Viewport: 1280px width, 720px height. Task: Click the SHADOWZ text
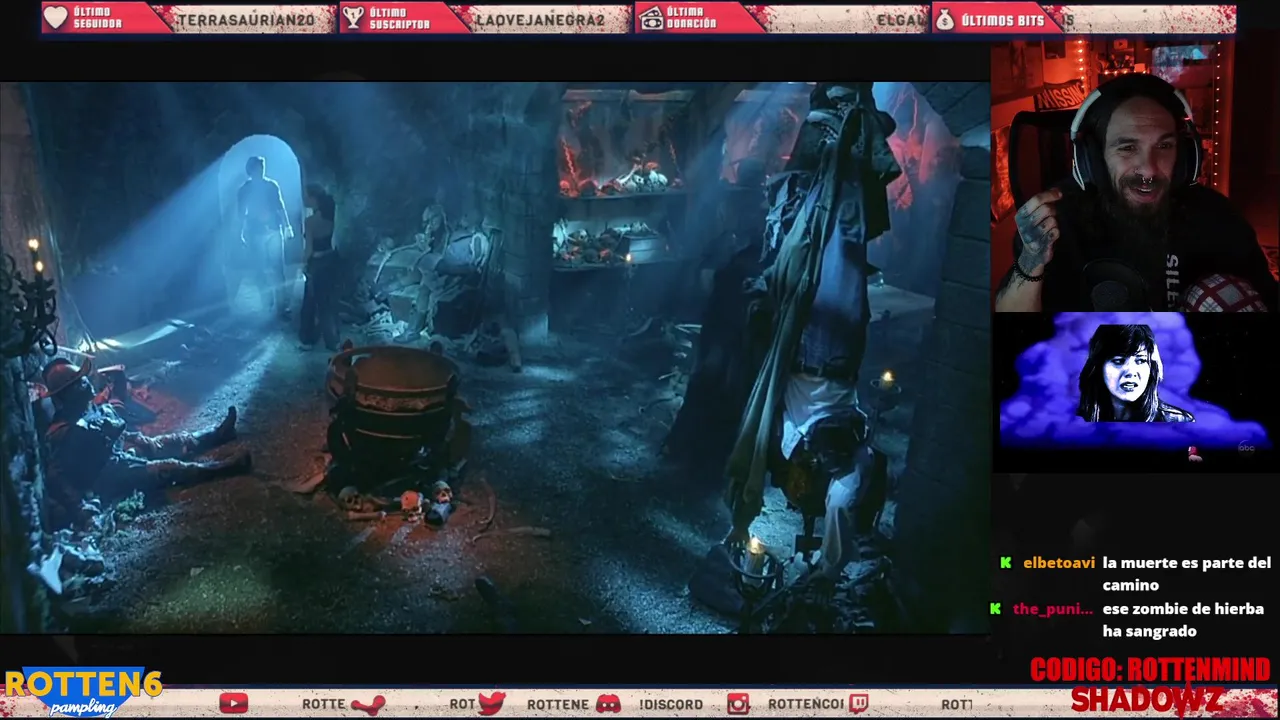coord(1147,699)
